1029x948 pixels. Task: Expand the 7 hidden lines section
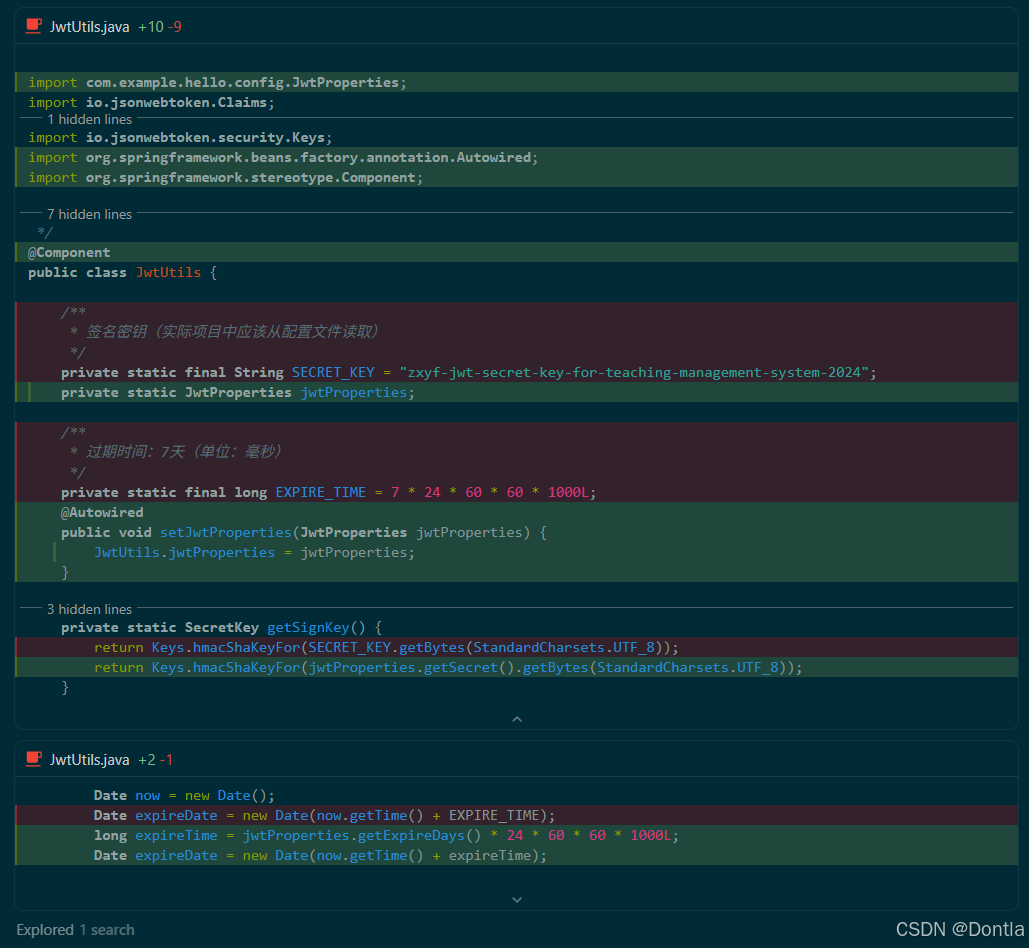pyautogui.click(x=89, y=214)
